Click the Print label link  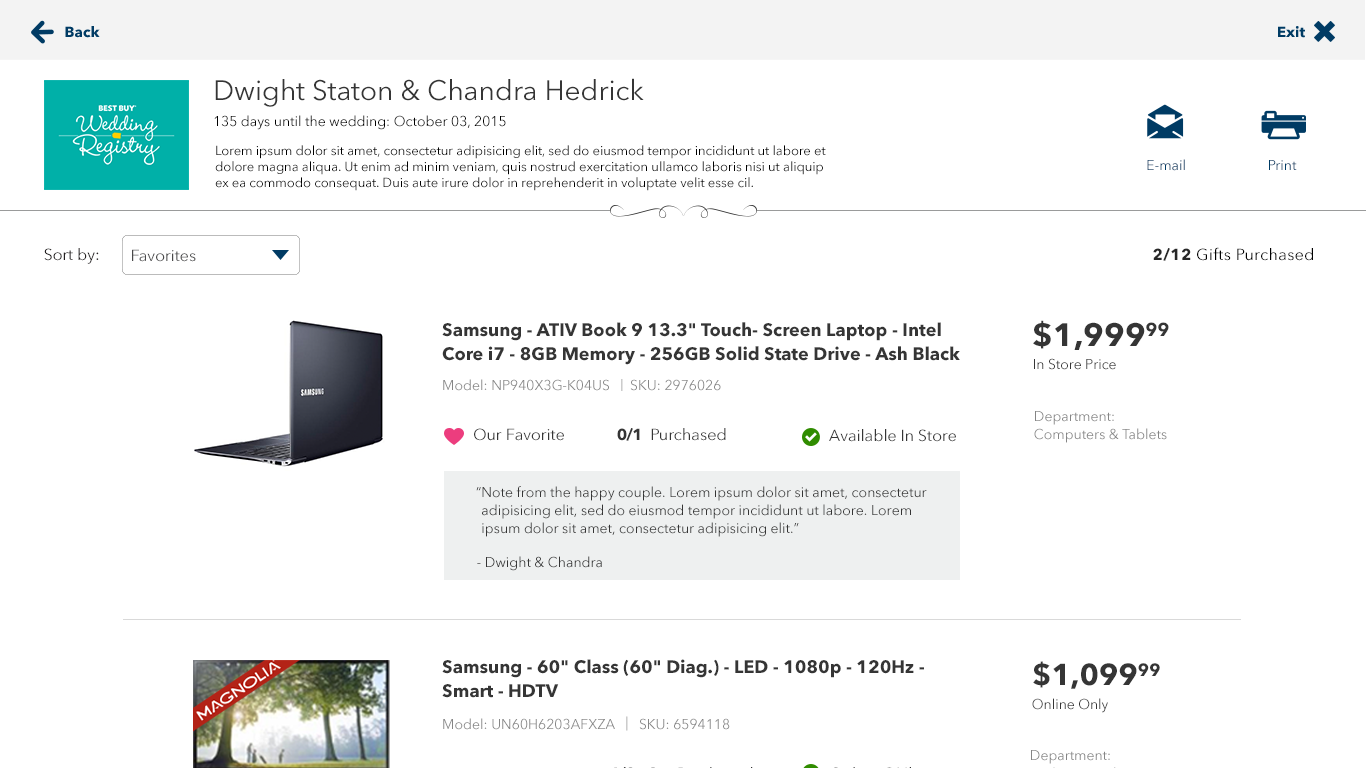[1282, 165]
